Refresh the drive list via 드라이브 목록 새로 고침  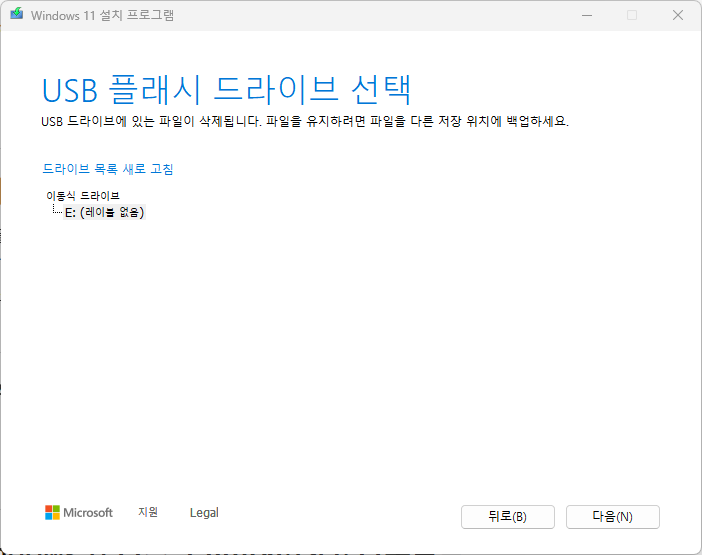coord(107,169)
